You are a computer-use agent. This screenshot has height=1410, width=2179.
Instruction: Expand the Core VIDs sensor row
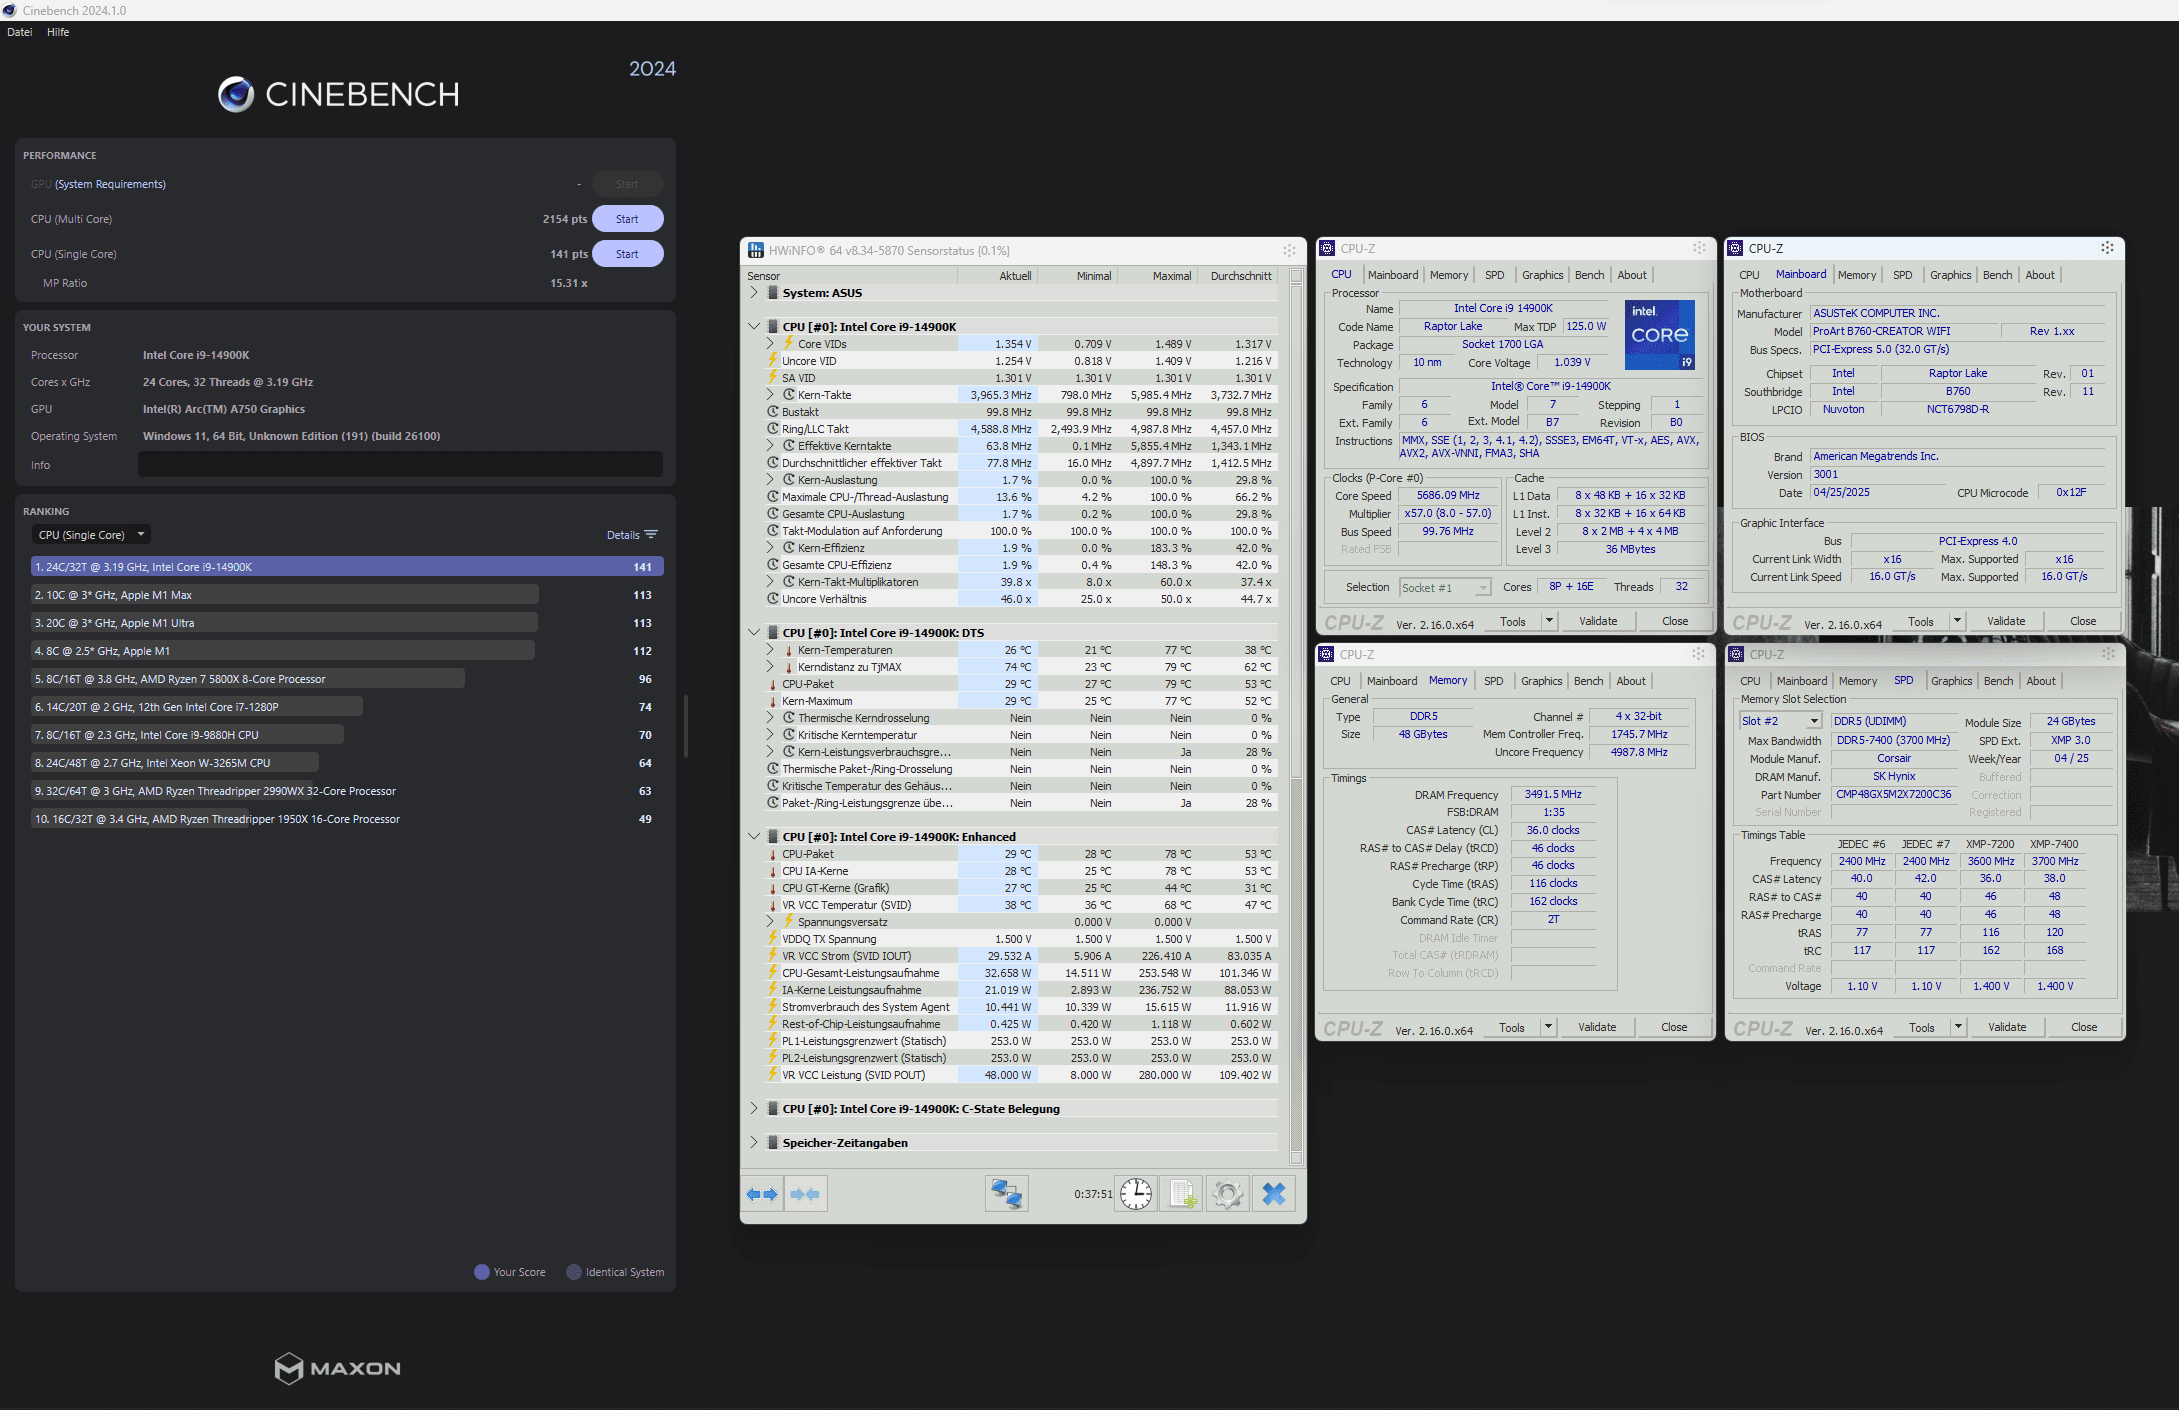[770, 344]
